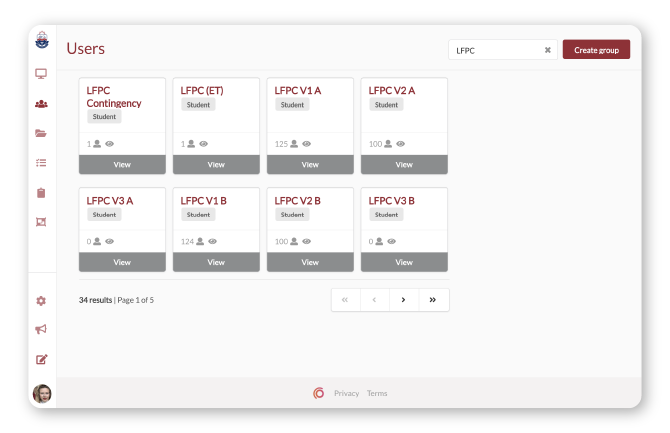Open the user profile avatar
The height and width of the screenshot is (433, 670).
[42, 393]
